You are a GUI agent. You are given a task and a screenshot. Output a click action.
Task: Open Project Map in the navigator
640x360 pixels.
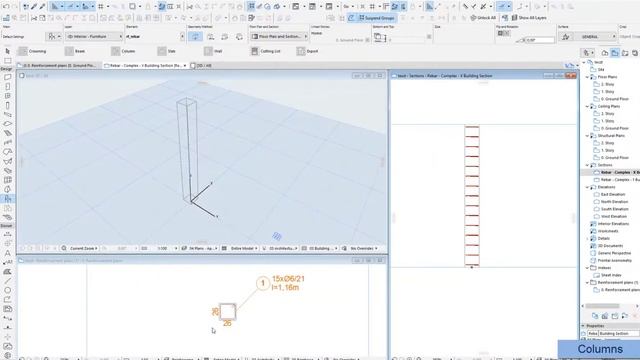605,53
